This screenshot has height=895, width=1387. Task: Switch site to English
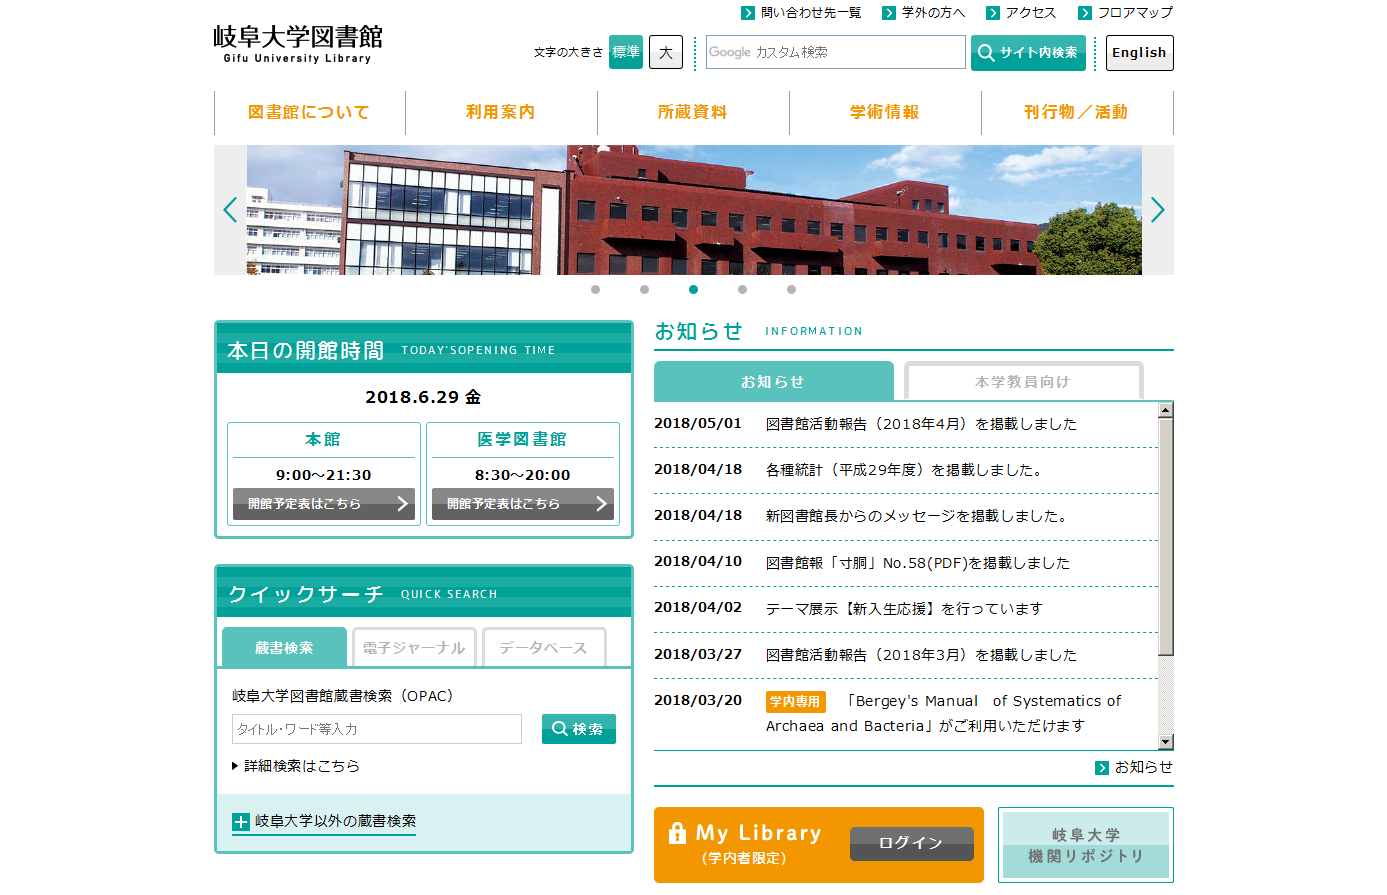pyautogui.click(x=1140, y=53)
